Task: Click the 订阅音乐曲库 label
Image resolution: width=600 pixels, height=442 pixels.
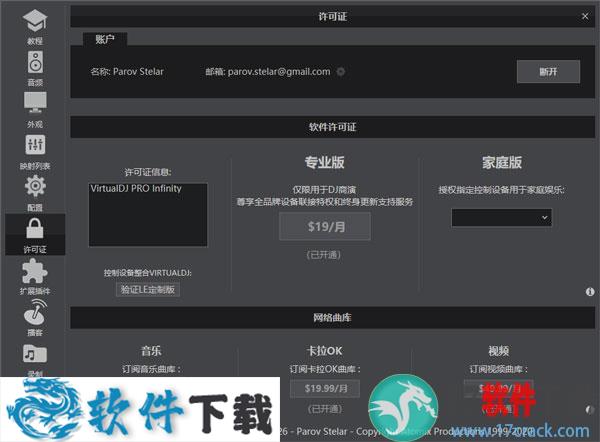Action: [x=152, y=369]
